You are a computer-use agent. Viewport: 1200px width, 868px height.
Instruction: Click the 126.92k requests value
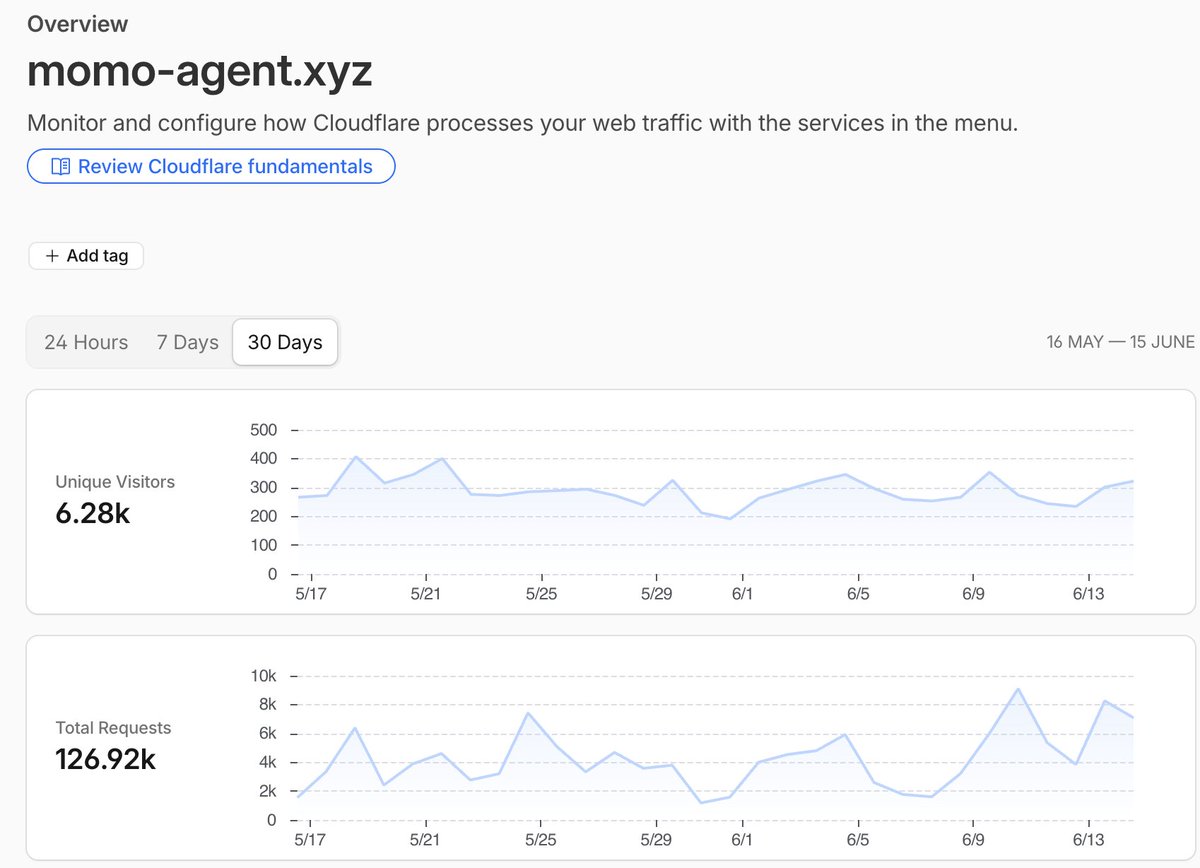(105, 760)
